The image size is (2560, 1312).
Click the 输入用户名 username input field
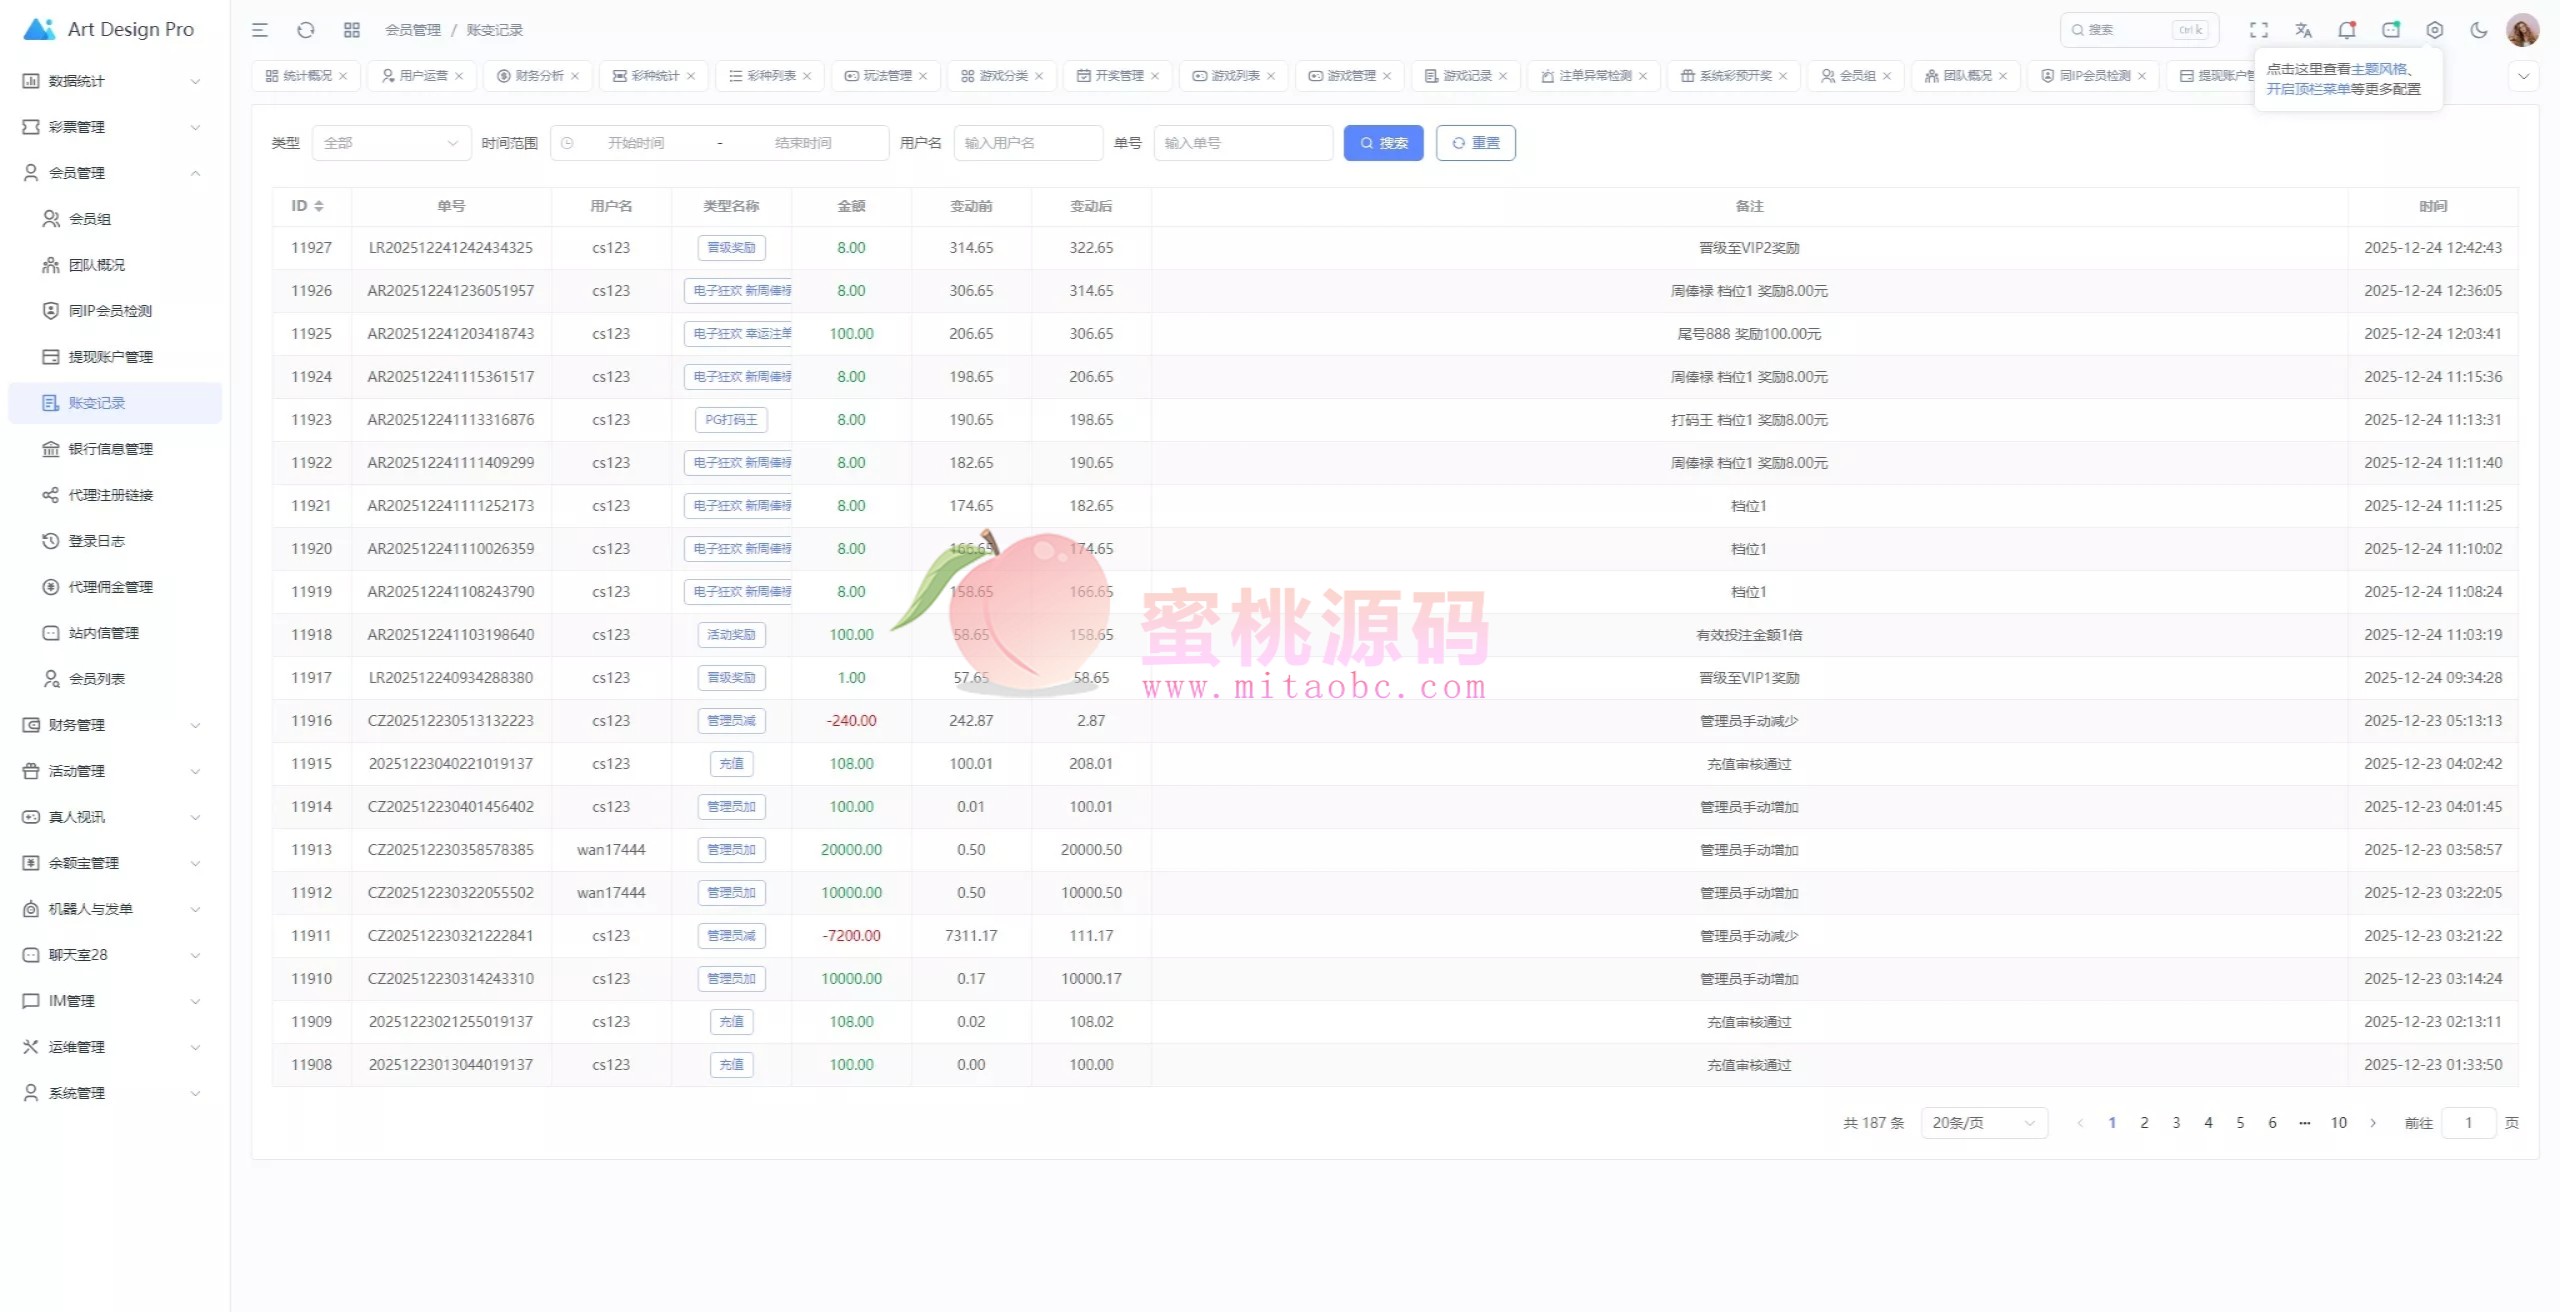click(x=1028, y=143)
